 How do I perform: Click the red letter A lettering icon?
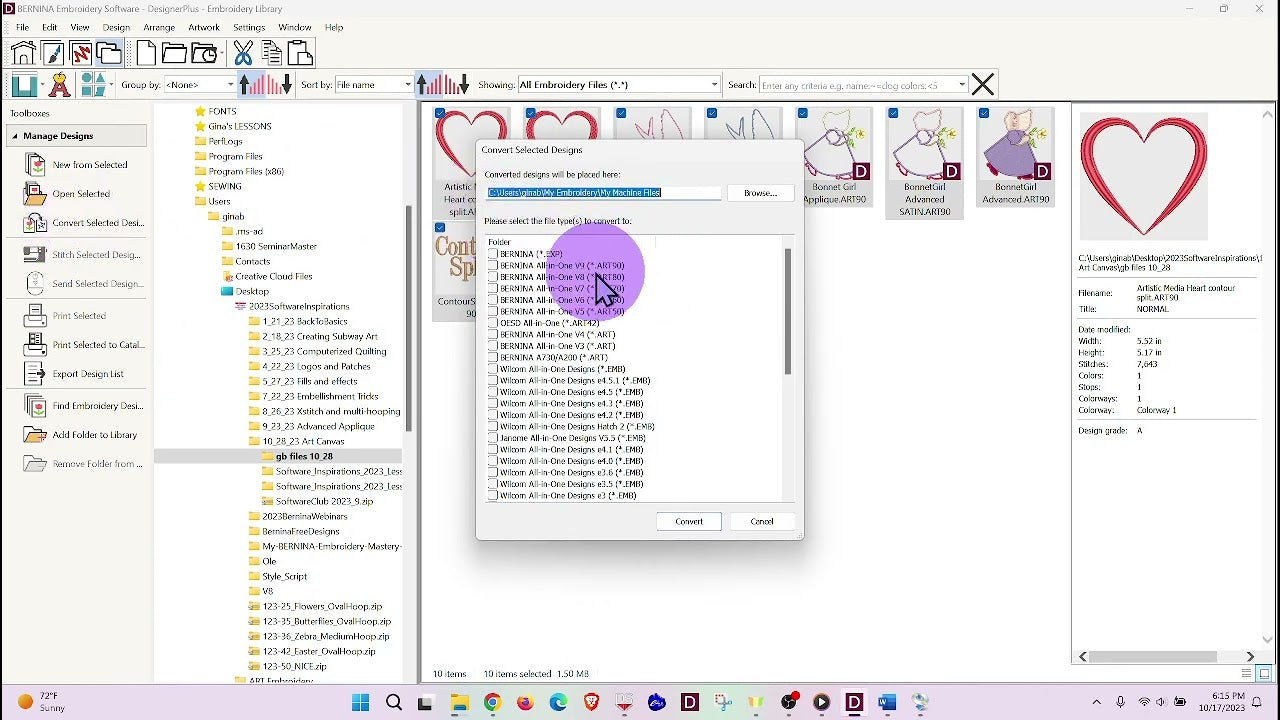60,85
